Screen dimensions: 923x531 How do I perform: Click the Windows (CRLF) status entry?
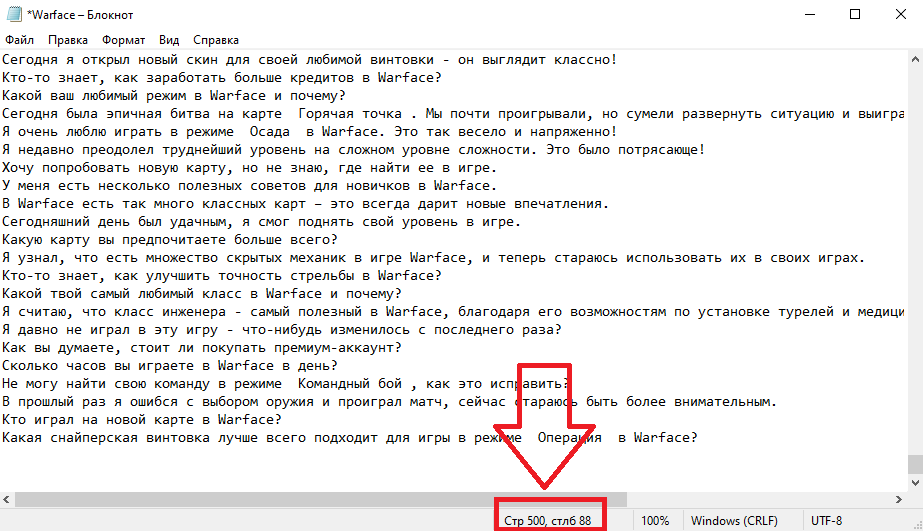click(x=734, y=521)
